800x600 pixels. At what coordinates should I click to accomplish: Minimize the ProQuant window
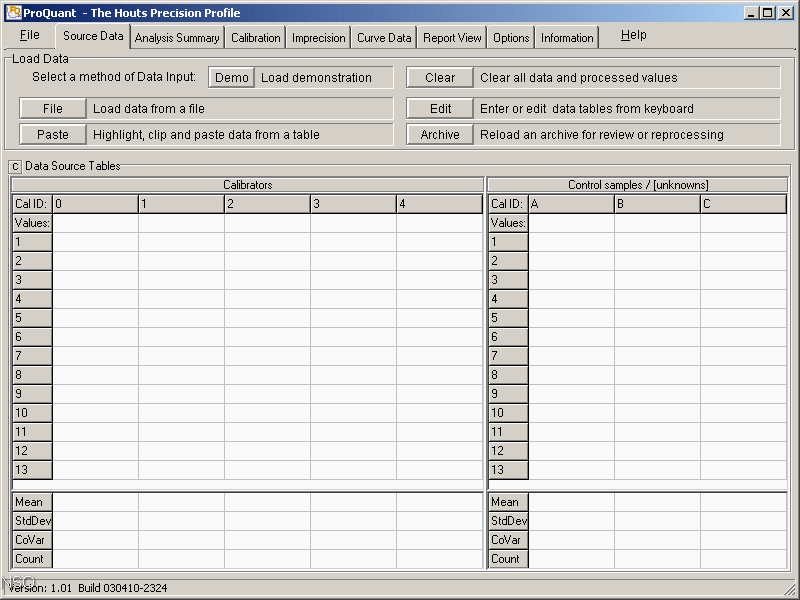pyautogui.click(x=751, y=13)
